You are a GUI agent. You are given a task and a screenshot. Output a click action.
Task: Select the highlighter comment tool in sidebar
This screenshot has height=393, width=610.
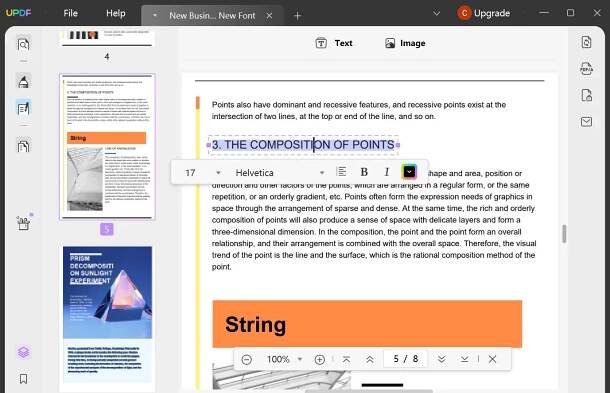click(x=23, y=81)
